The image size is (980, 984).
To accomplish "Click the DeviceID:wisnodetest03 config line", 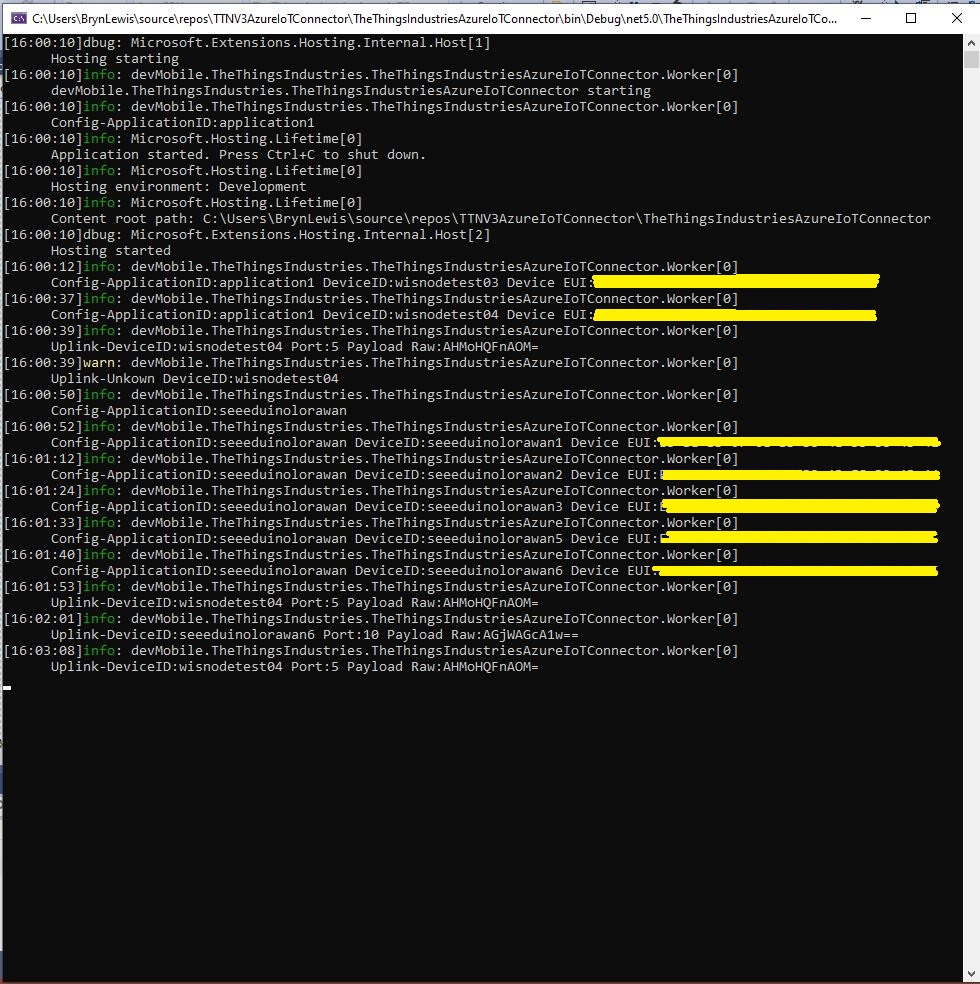I will click(320, 283).
